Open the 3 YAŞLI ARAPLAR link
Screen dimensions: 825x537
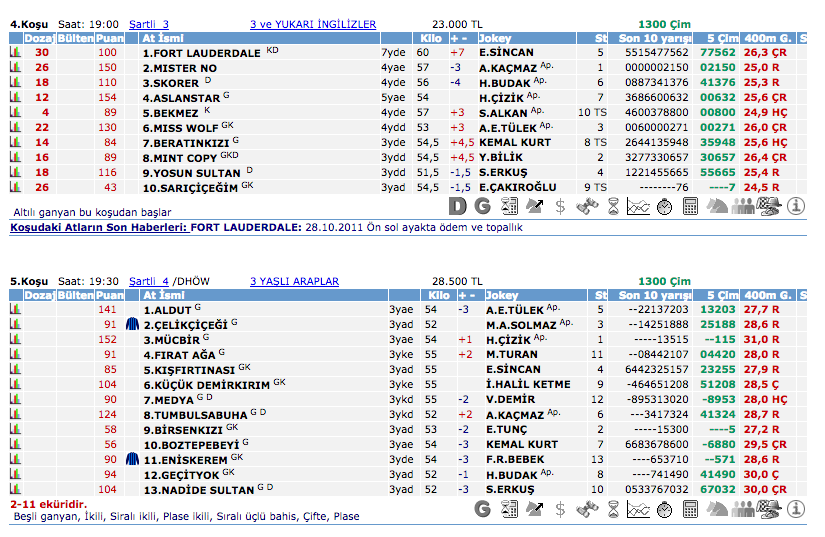click(x=294, y=282)
